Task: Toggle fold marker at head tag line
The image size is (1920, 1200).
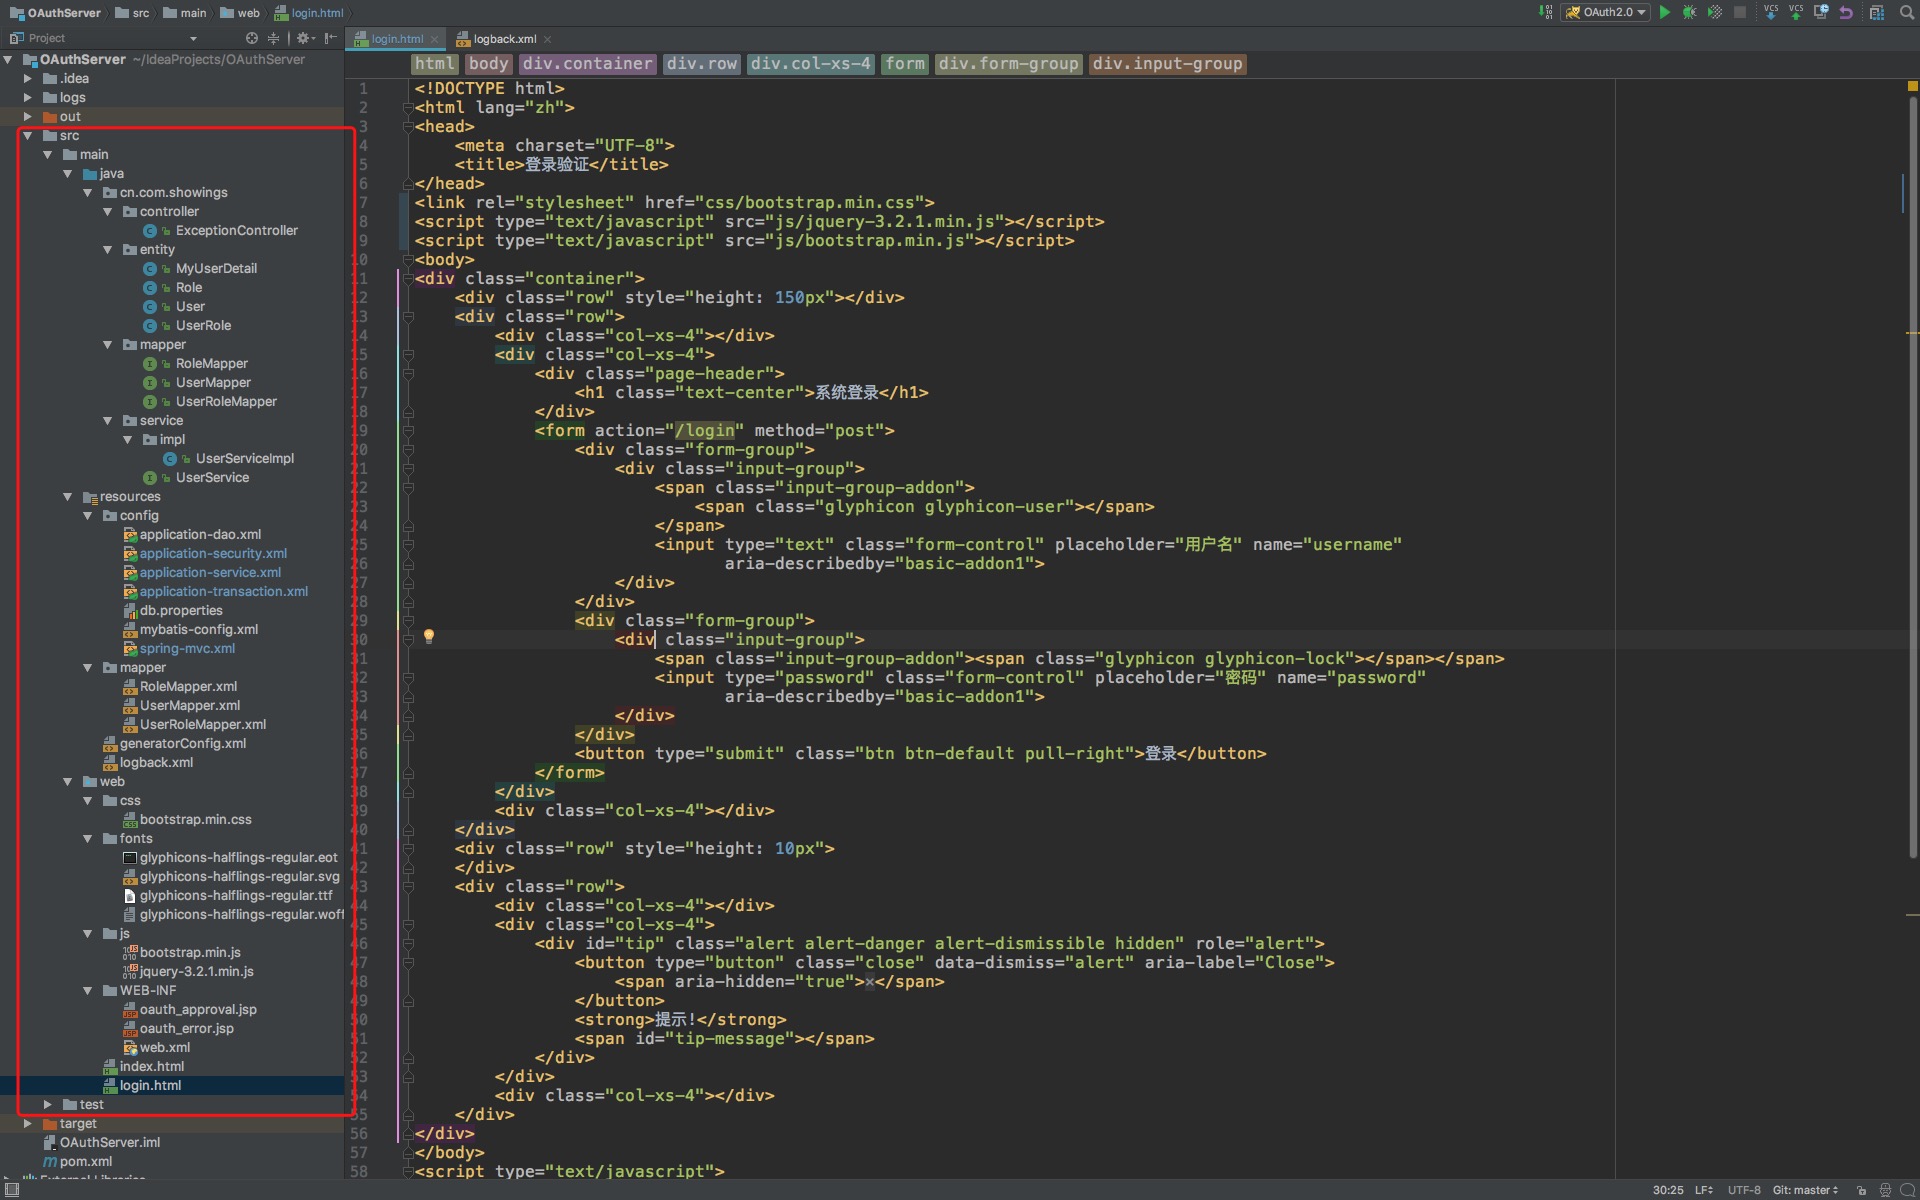Action: coord(408,127)
